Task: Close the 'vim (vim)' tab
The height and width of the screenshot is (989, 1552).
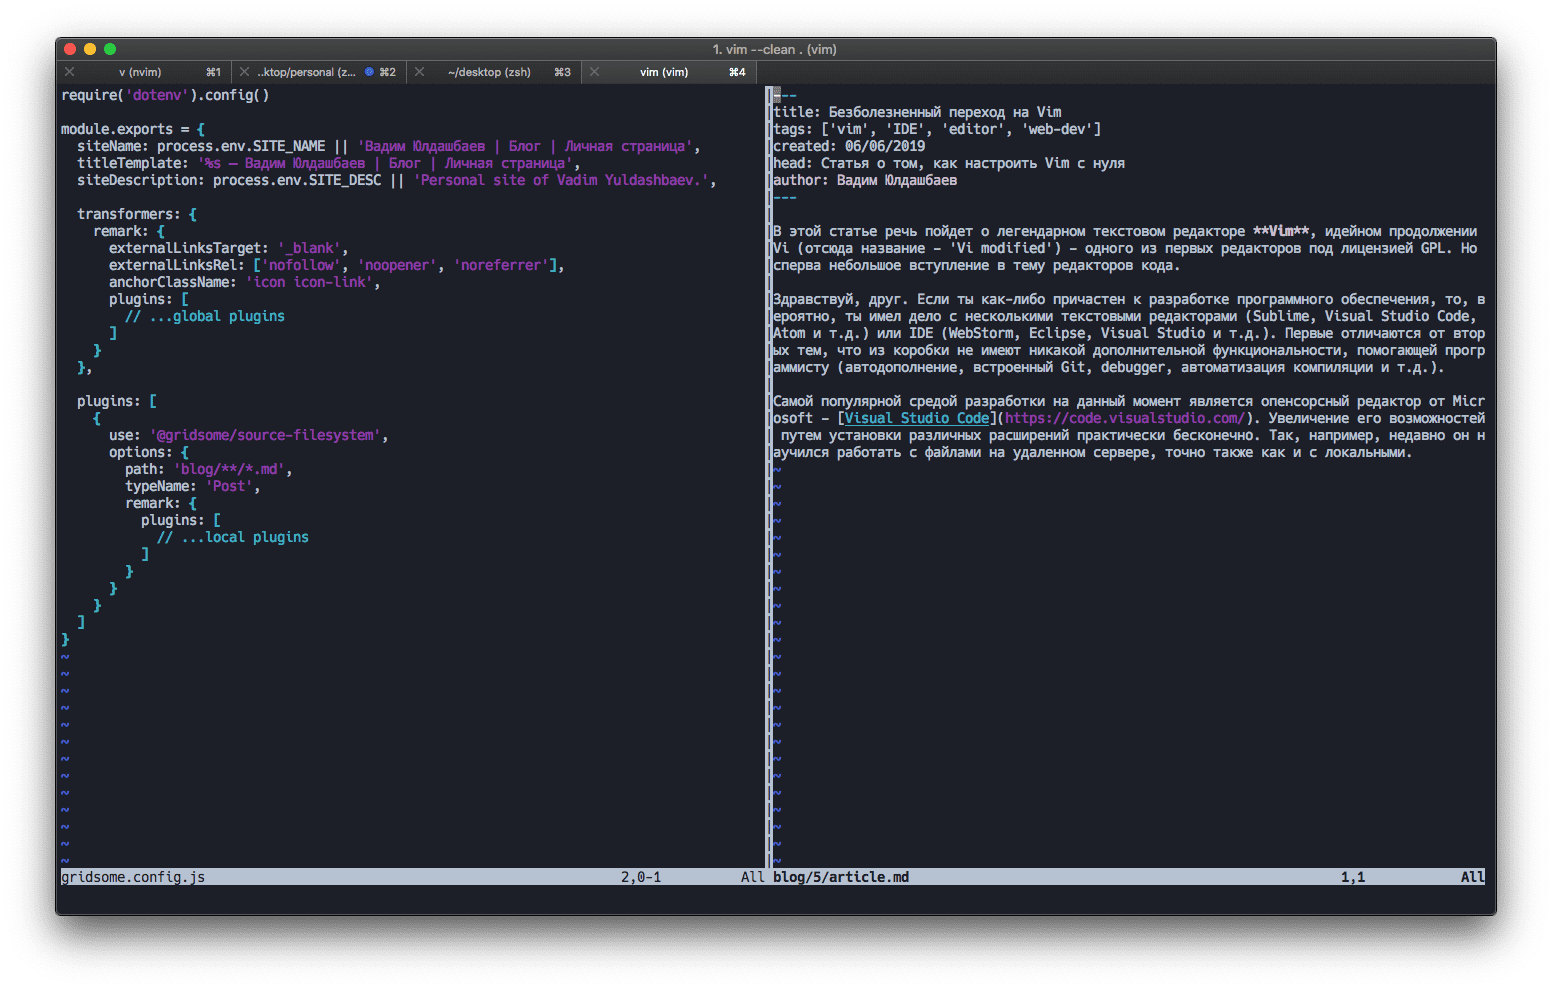Action: pos(594,72)
